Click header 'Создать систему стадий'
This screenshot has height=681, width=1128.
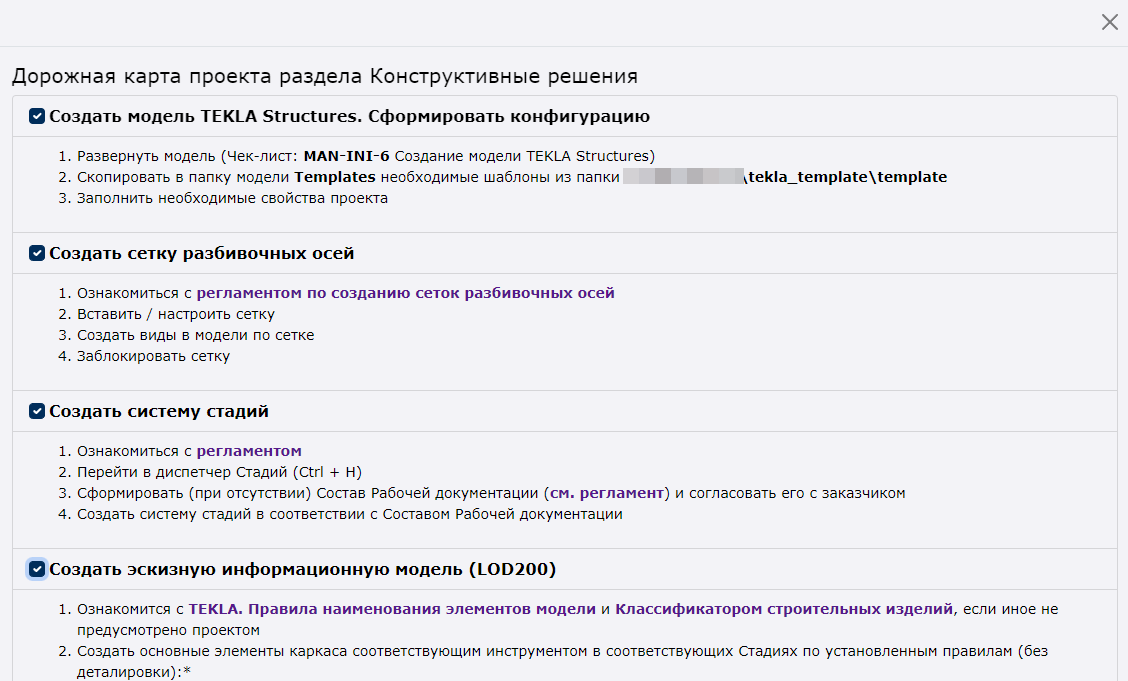coord(159,411)
